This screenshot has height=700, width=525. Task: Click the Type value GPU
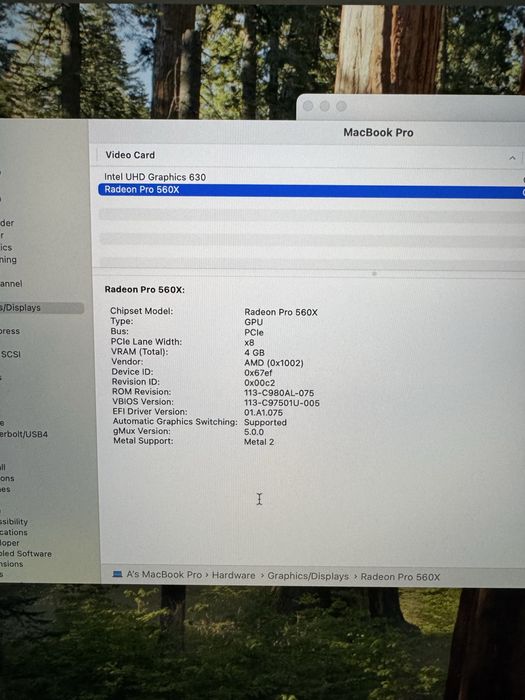pyautogui.click(x=254, y=322)
